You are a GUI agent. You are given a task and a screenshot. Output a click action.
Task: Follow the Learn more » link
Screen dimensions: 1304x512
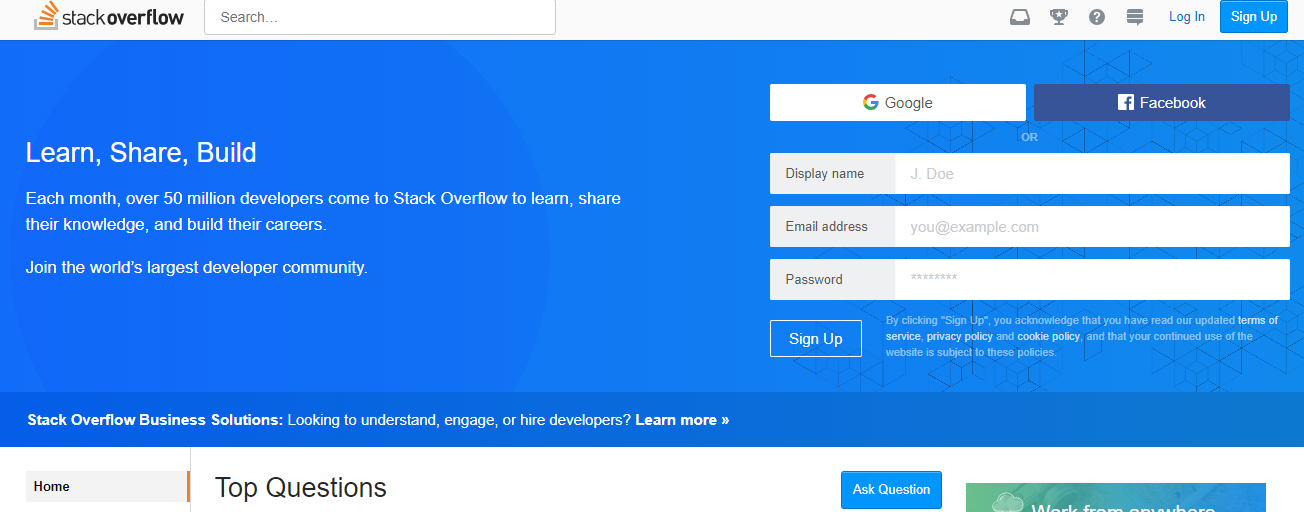point(682,420)
